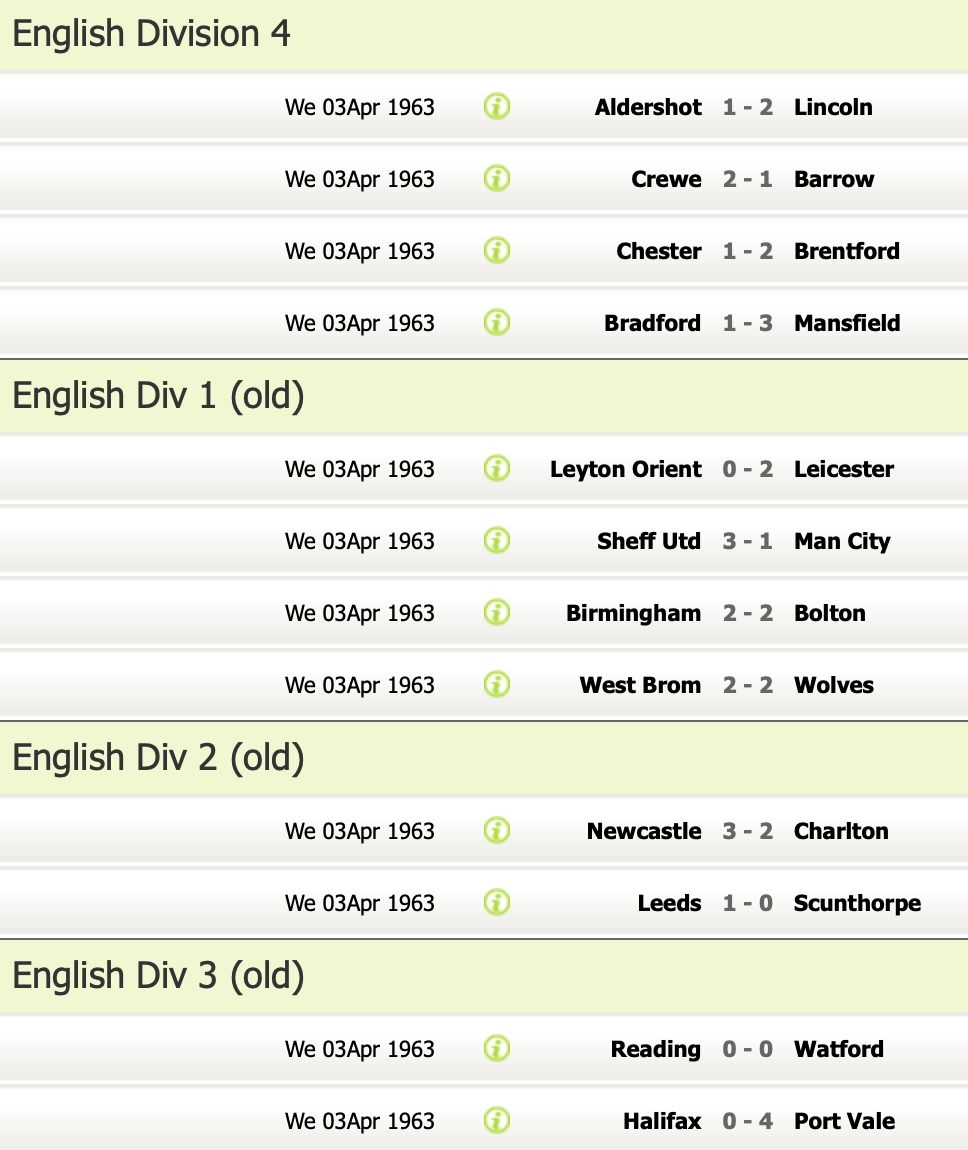The height and width of the screenshot is (1150, 968).
Task: Open the English Division 4 header
Action: [x=152, y=34]
